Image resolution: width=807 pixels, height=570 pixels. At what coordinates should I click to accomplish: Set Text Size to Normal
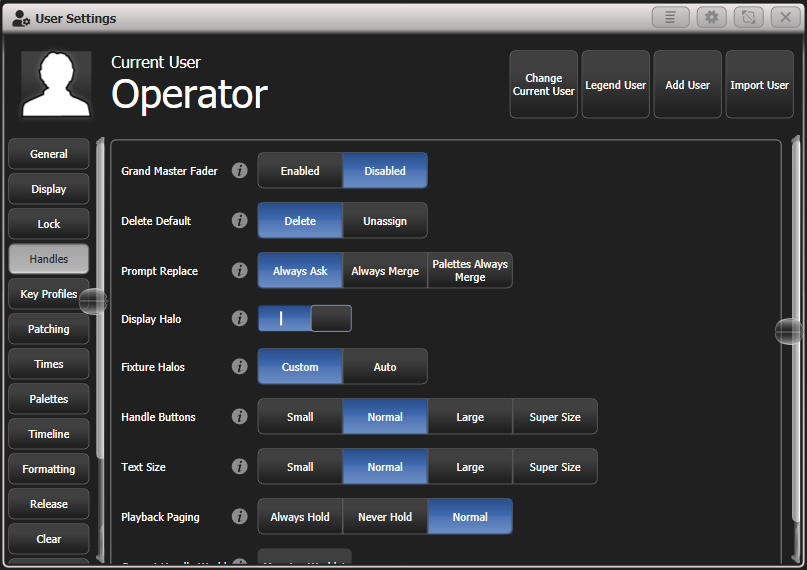click(x=385, y=466)
